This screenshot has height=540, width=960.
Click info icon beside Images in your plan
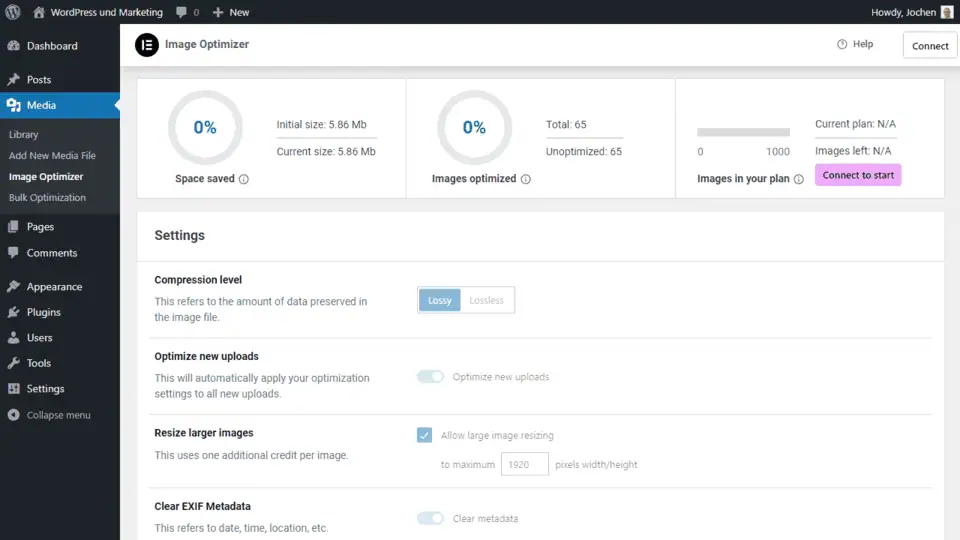coord(799,179)
